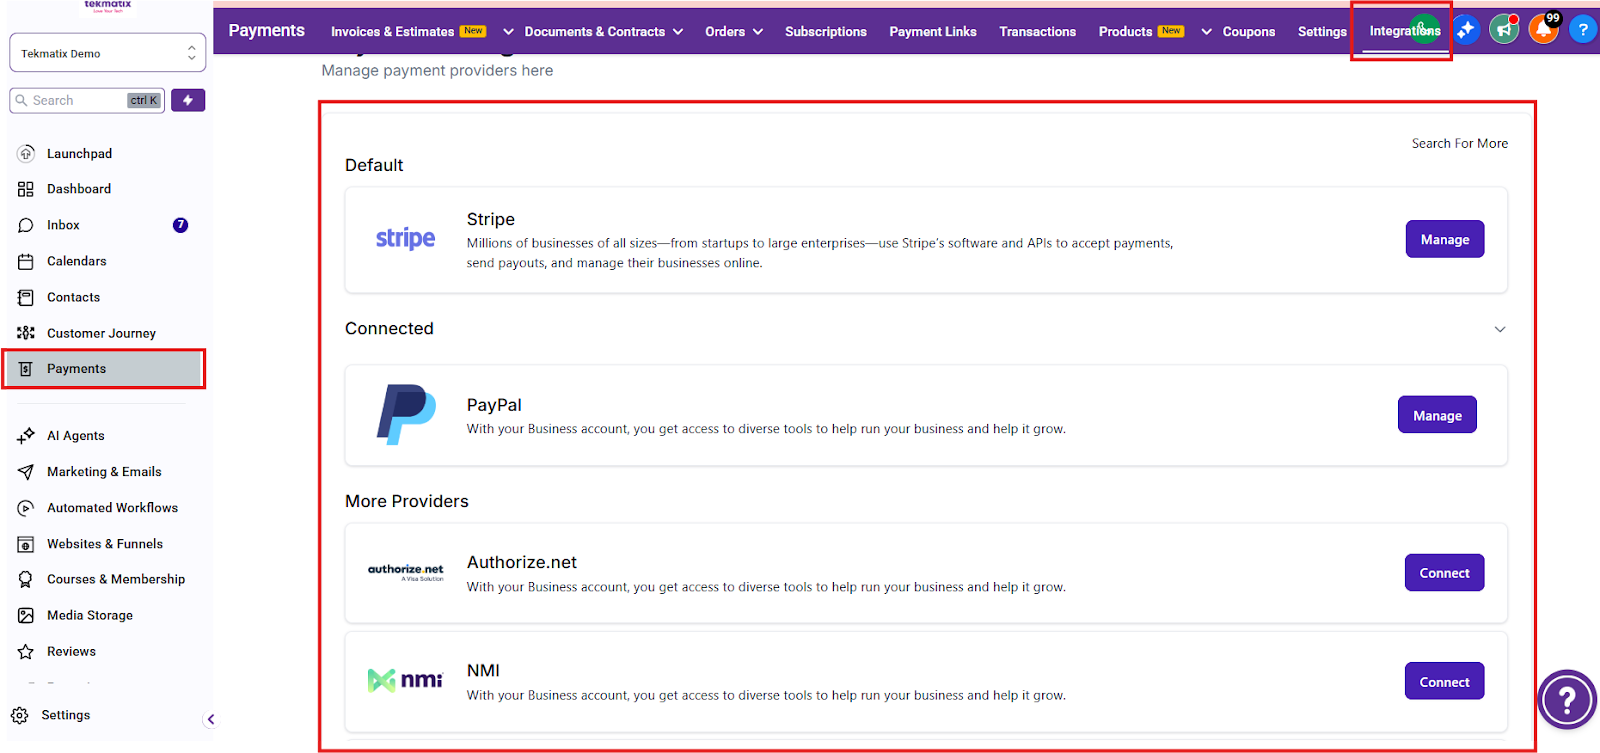The image size is (1600, 753).
Task: Connect the Authorize.net provider
Action: pos(1444,573)
